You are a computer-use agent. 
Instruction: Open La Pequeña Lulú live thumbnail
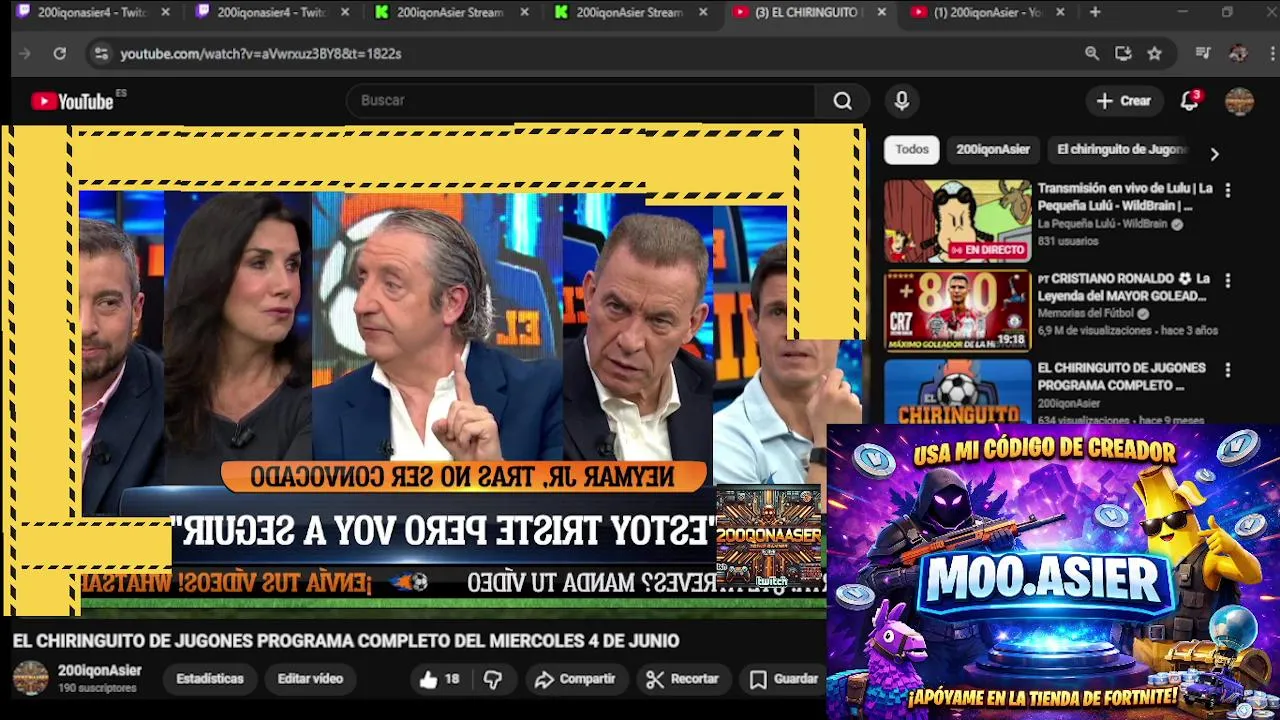click(x=957, y=221)
